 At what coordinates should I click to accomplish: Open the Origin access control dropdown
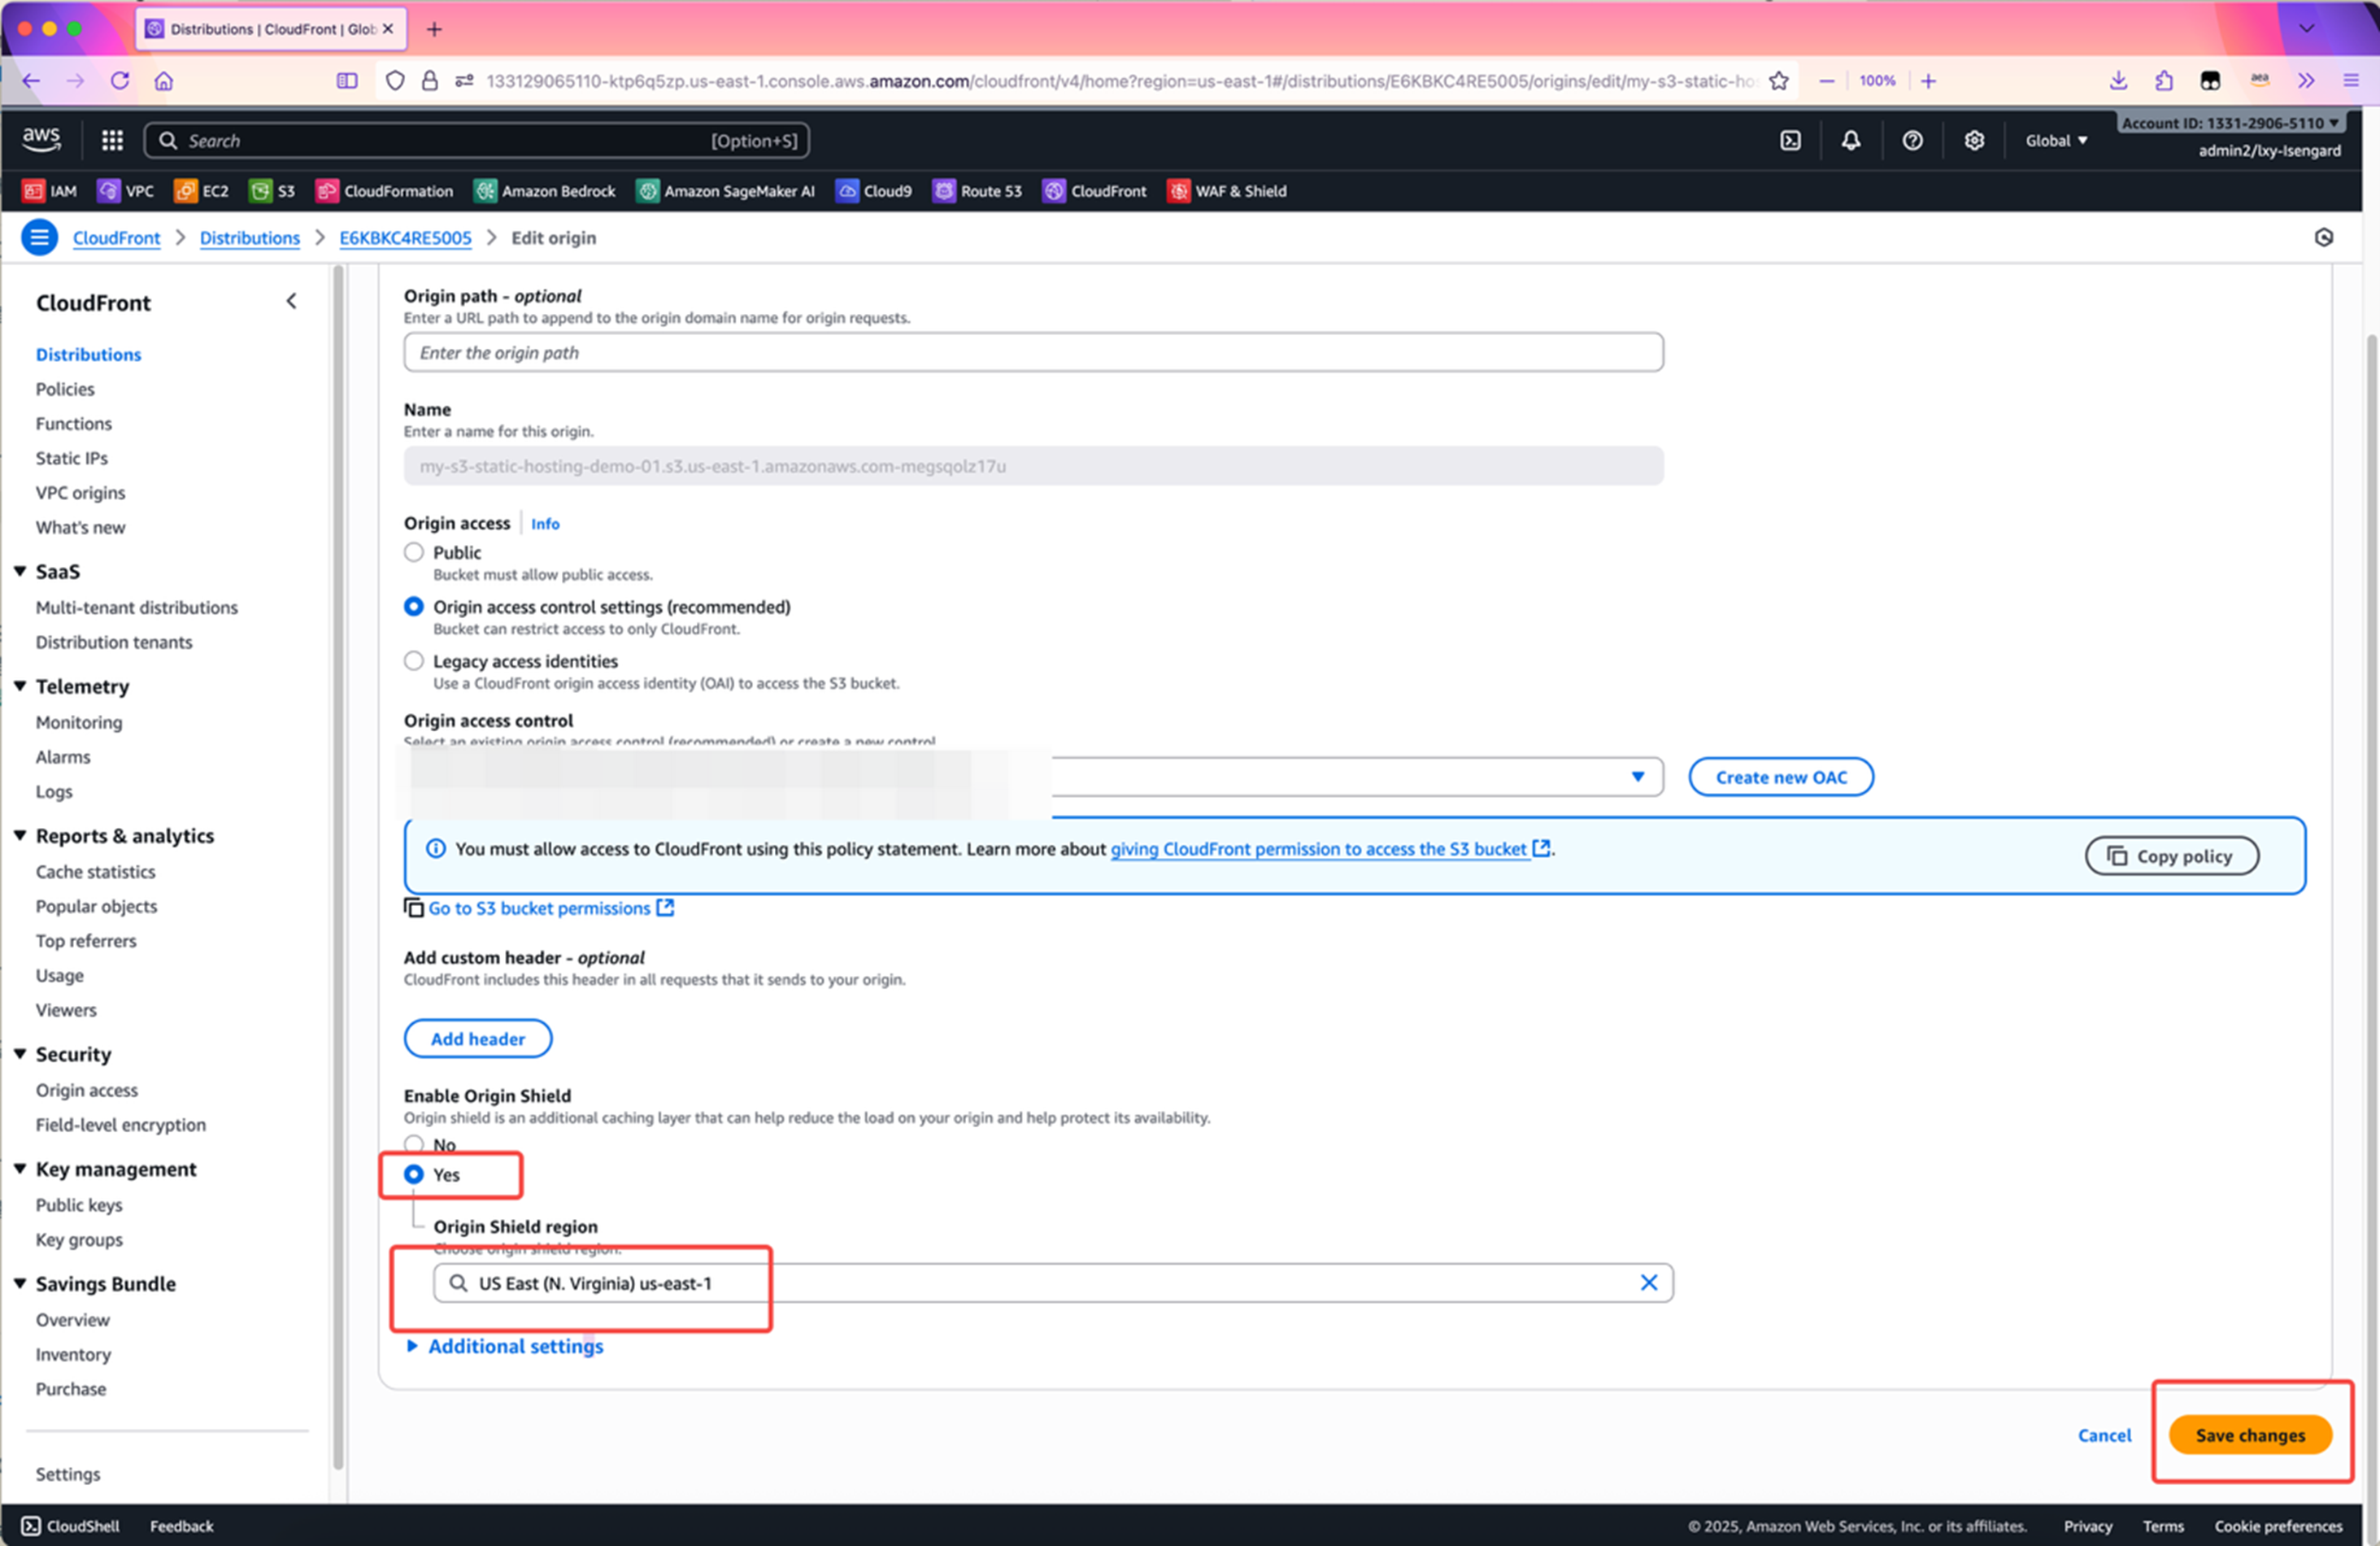point(1637,777)
